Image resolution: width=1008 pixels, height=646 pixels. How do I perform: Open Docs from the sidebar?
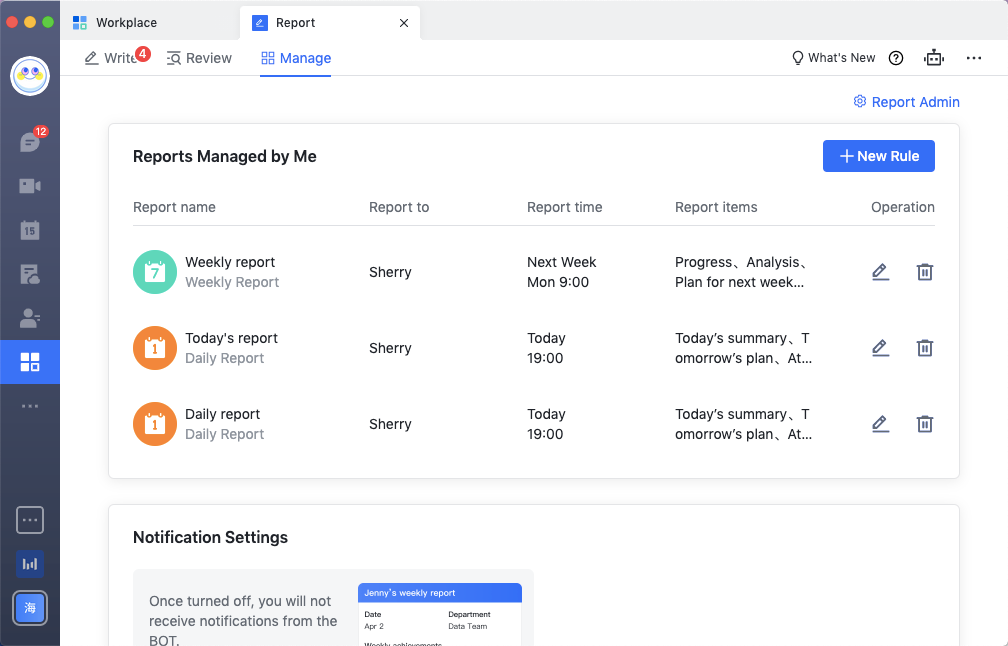[x=30, y=273]
